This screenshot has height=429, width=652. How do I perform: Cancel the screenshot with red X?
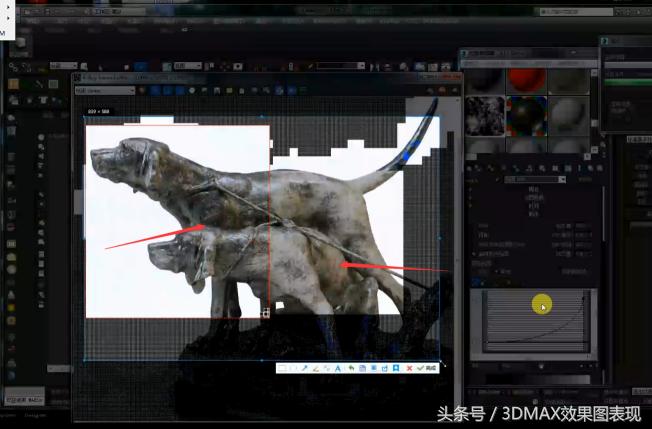(x=410, y=368)
